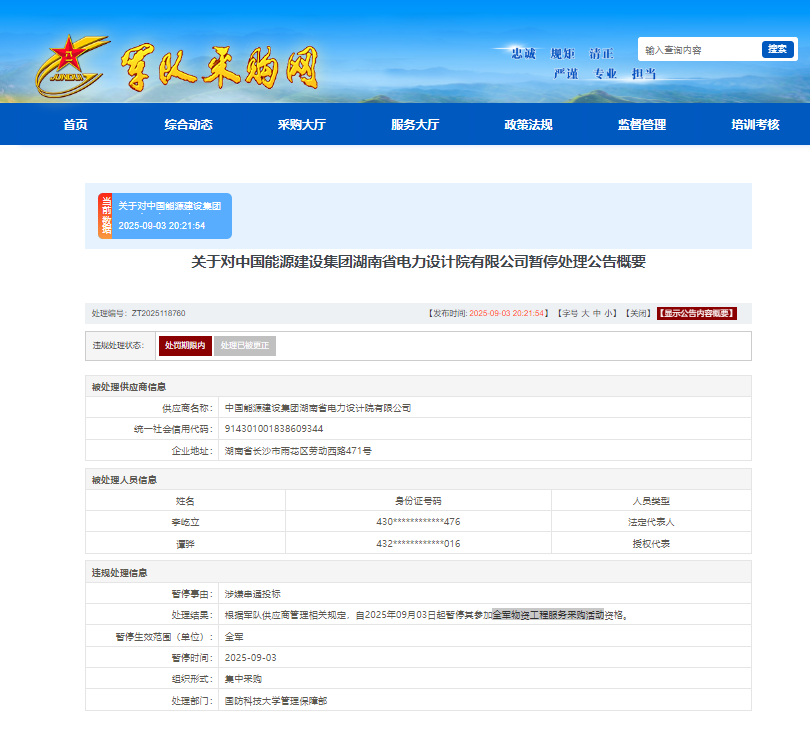Click the supplier name 中国能源建设集团湖南省电力设计院有限公司 cell
Screen dimensions: 810x741
(318, 408)
